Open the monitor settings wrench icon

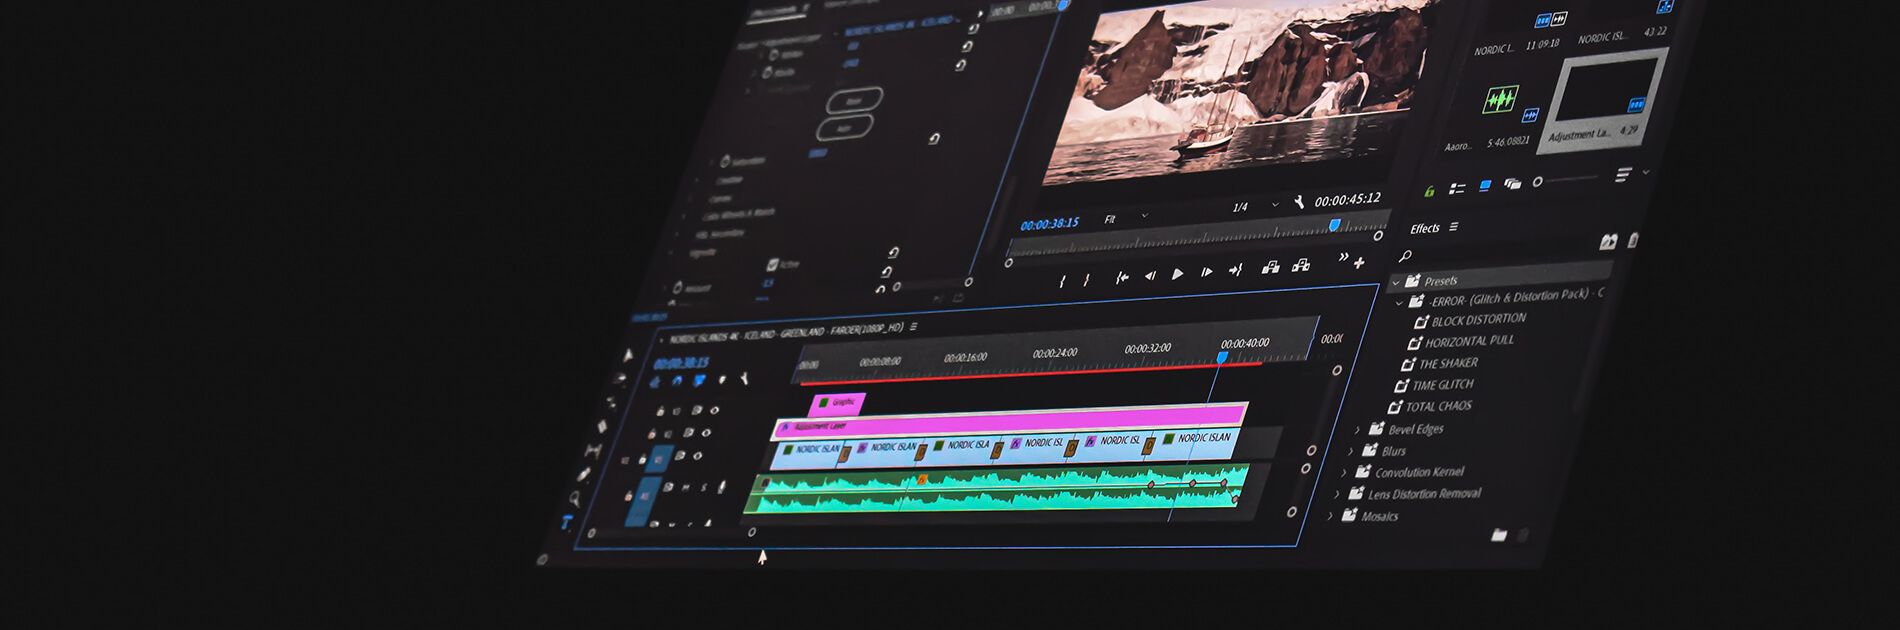coord(1299,203)
